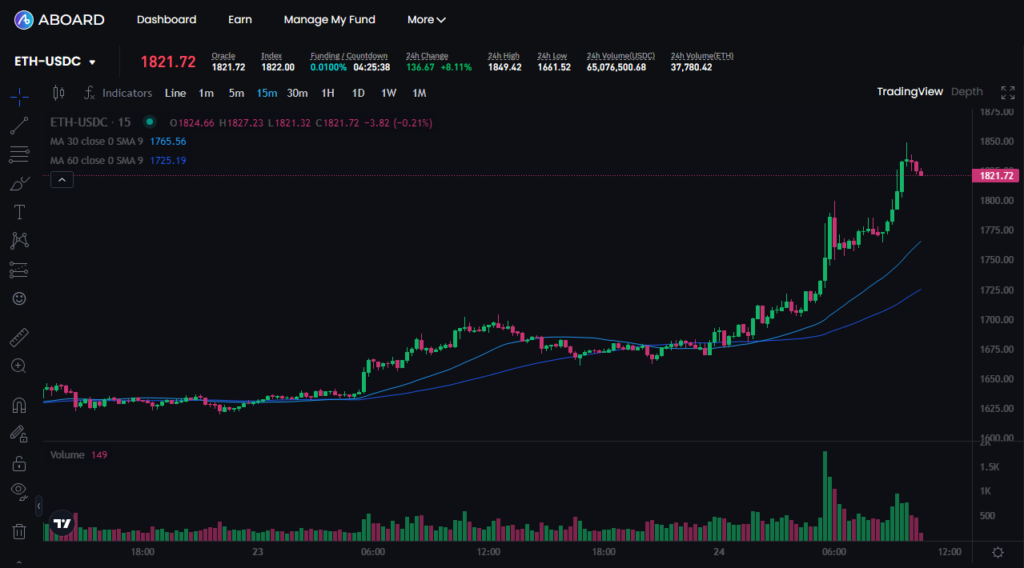Select the trend line drawing tool
This screenshot has height=568, width=1024.
click(x=19, y=125)
